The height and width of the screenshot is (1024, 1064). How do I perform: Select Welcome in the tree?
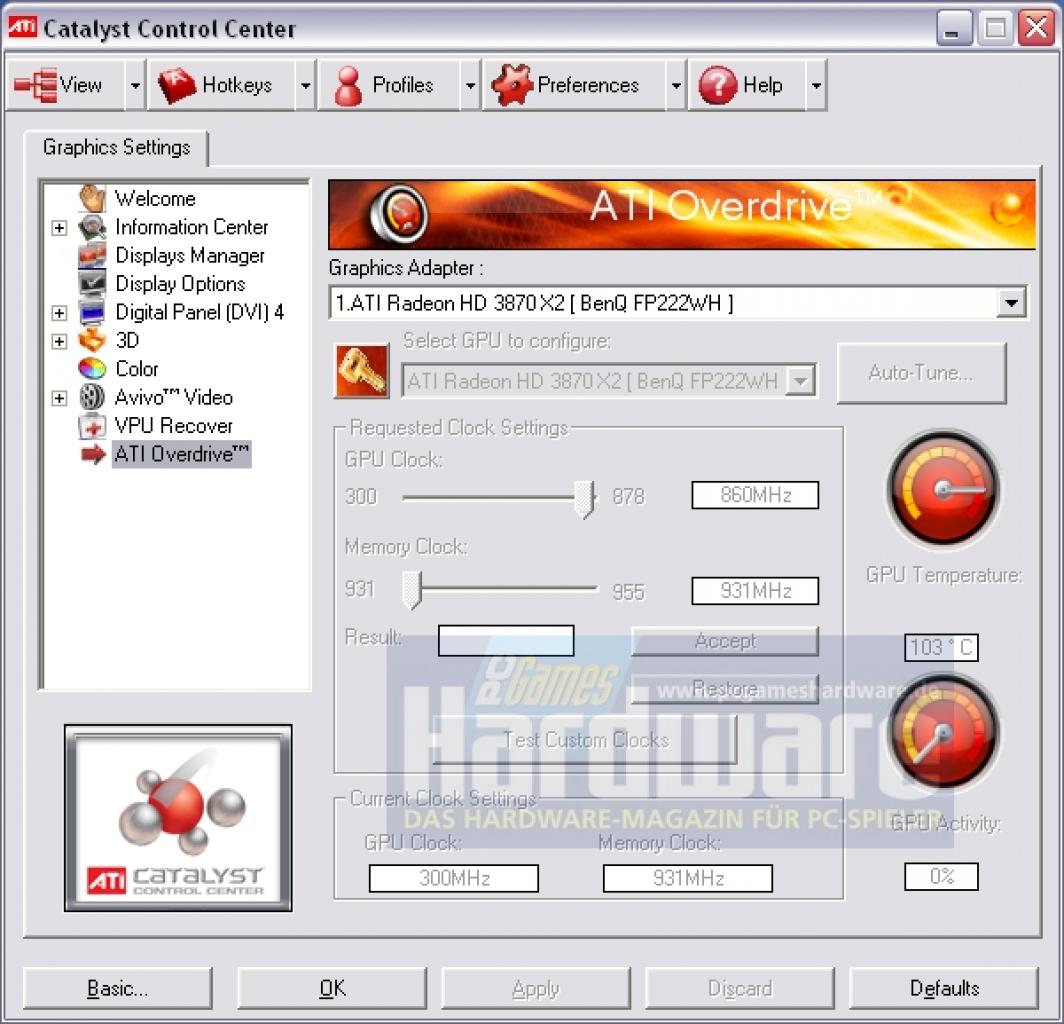click(155, 198)
